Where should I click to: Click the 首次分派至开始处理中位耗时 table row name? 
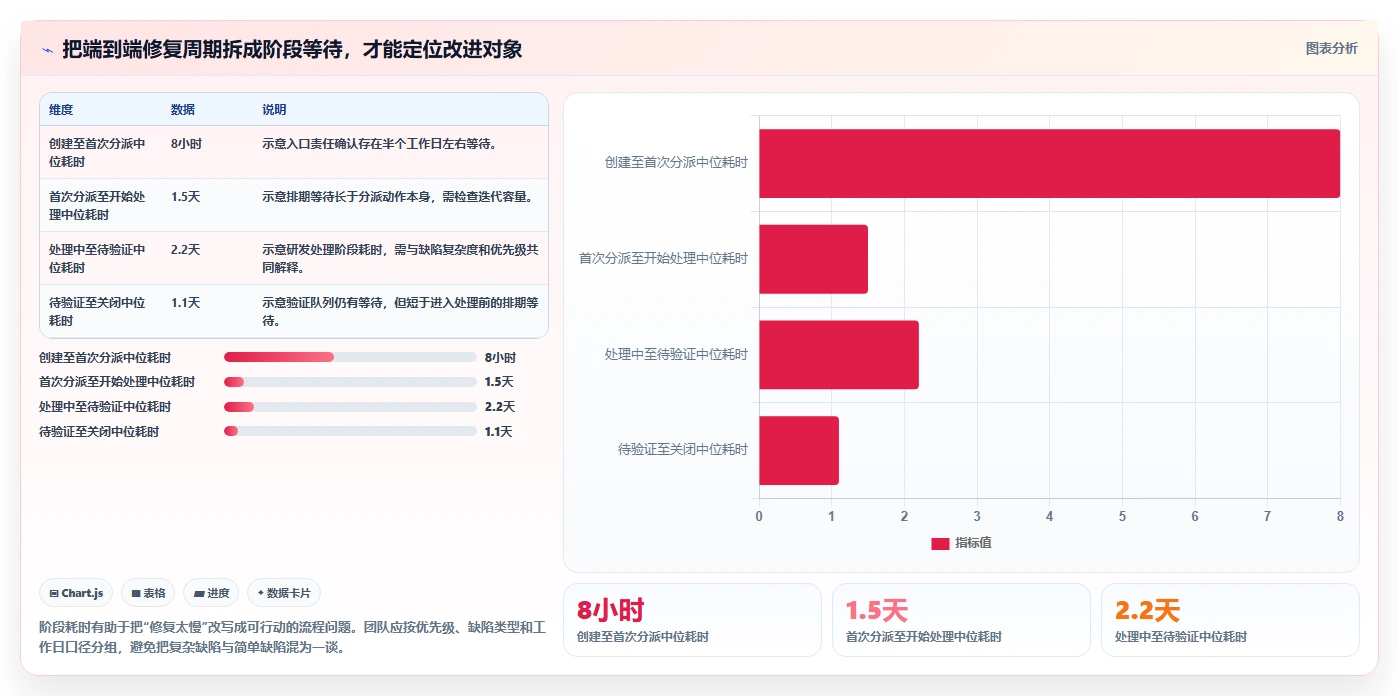(x=97, y=205)
